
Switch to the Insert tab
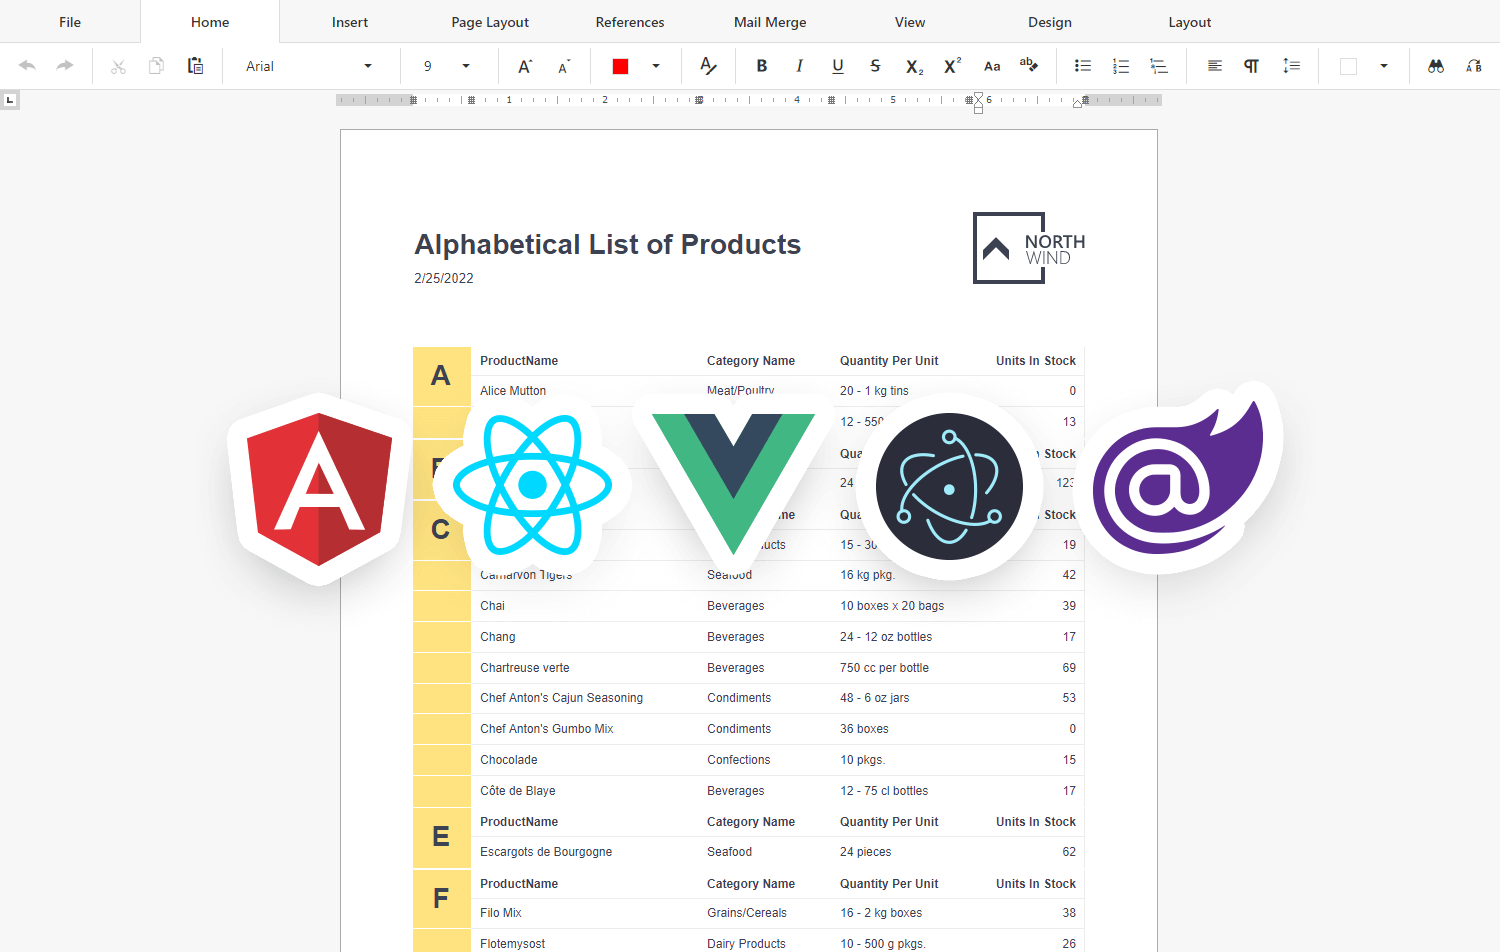click(x=350, y=22)
